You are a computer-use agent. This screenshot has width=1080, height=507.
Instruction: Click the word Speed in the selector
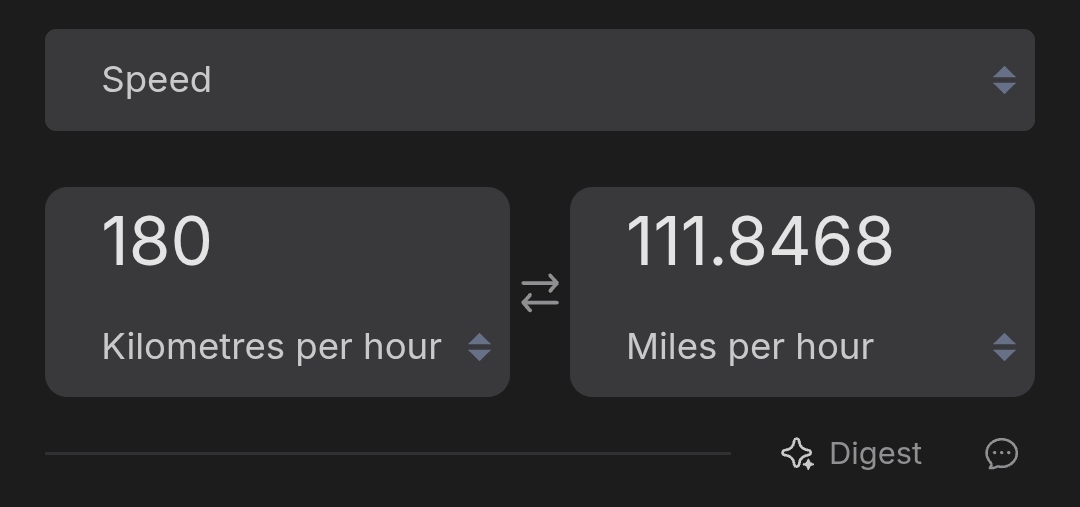click(157, 80)
